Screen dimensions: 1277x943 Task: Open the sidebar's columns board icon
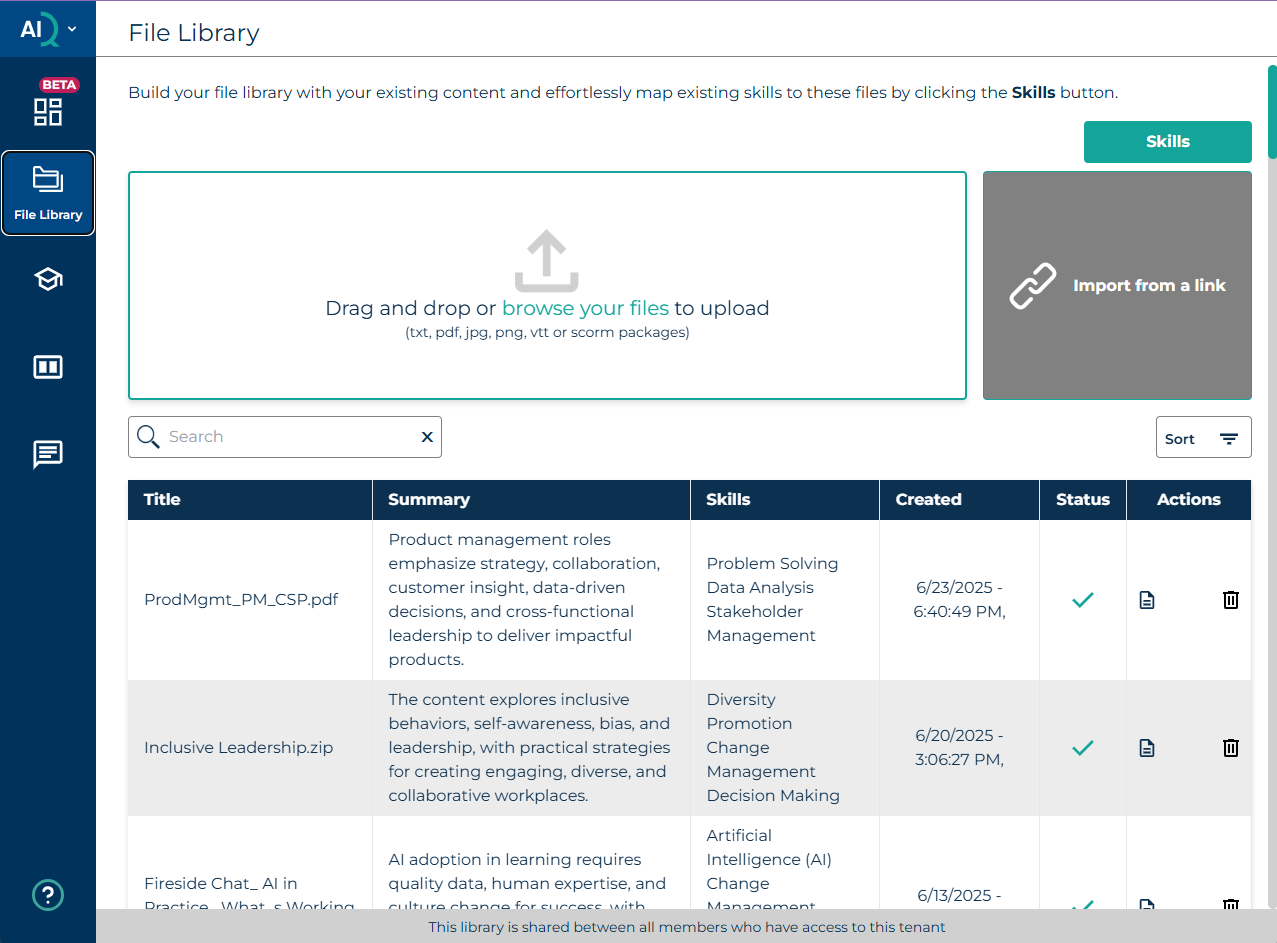click(48, 367)
